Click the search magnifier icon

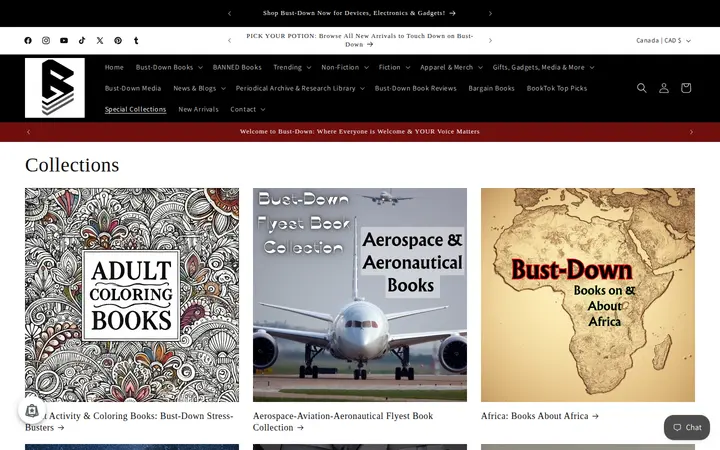tap(641, 88)
